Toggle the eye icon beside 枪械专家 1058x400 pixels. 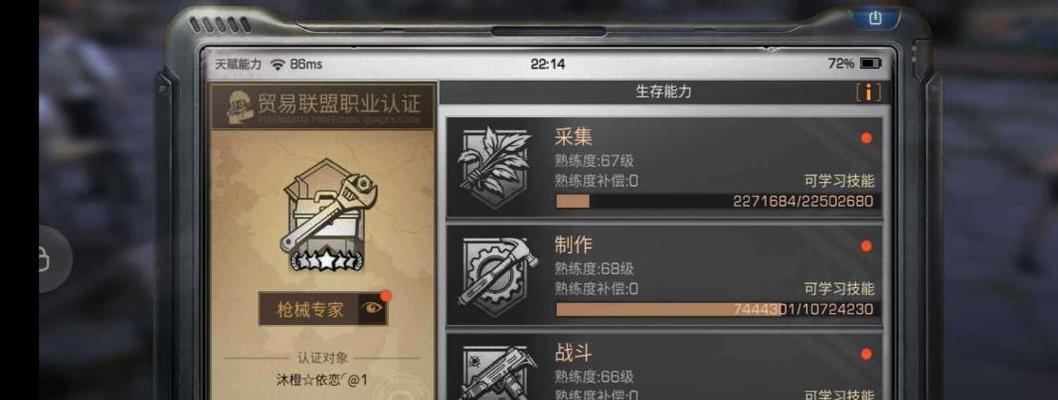[x=372, y=309]
